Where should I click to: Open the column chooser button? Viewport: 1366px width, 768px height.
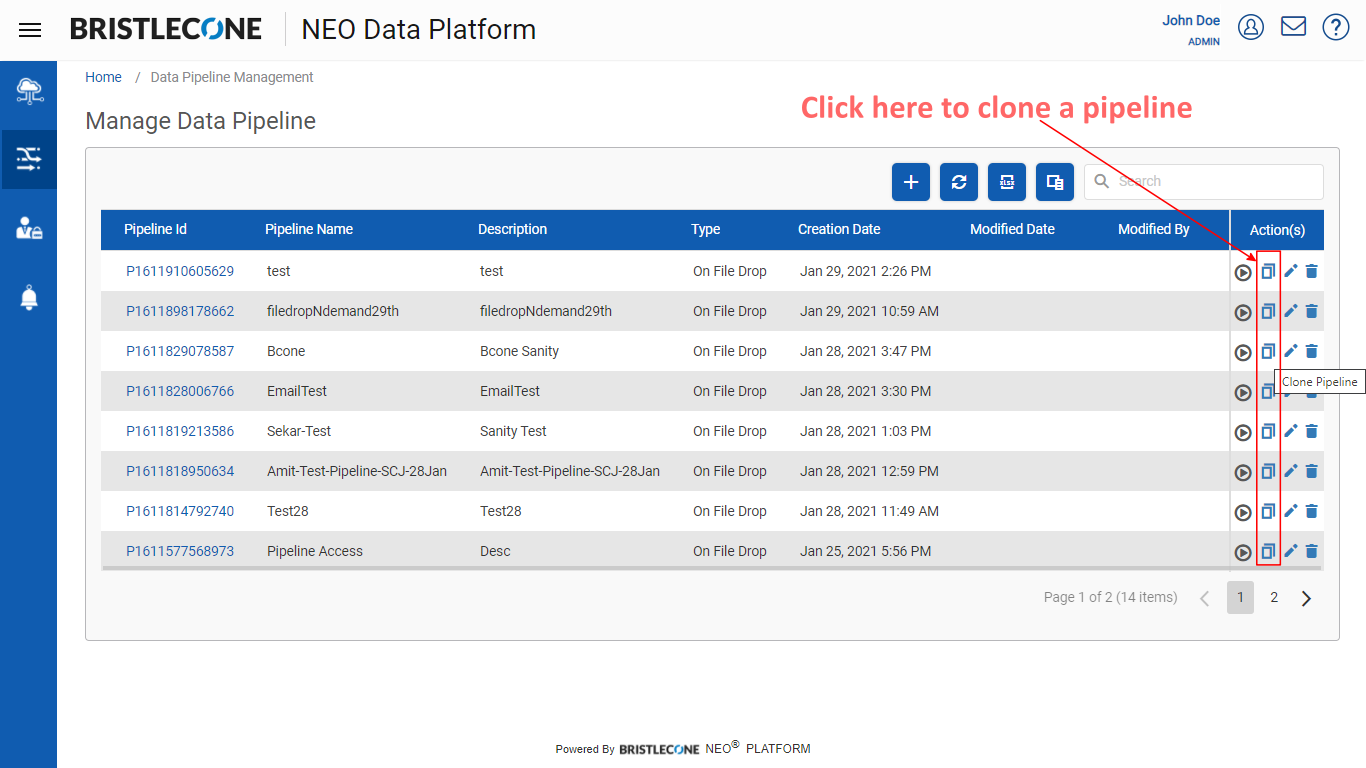pos(1055,182)
